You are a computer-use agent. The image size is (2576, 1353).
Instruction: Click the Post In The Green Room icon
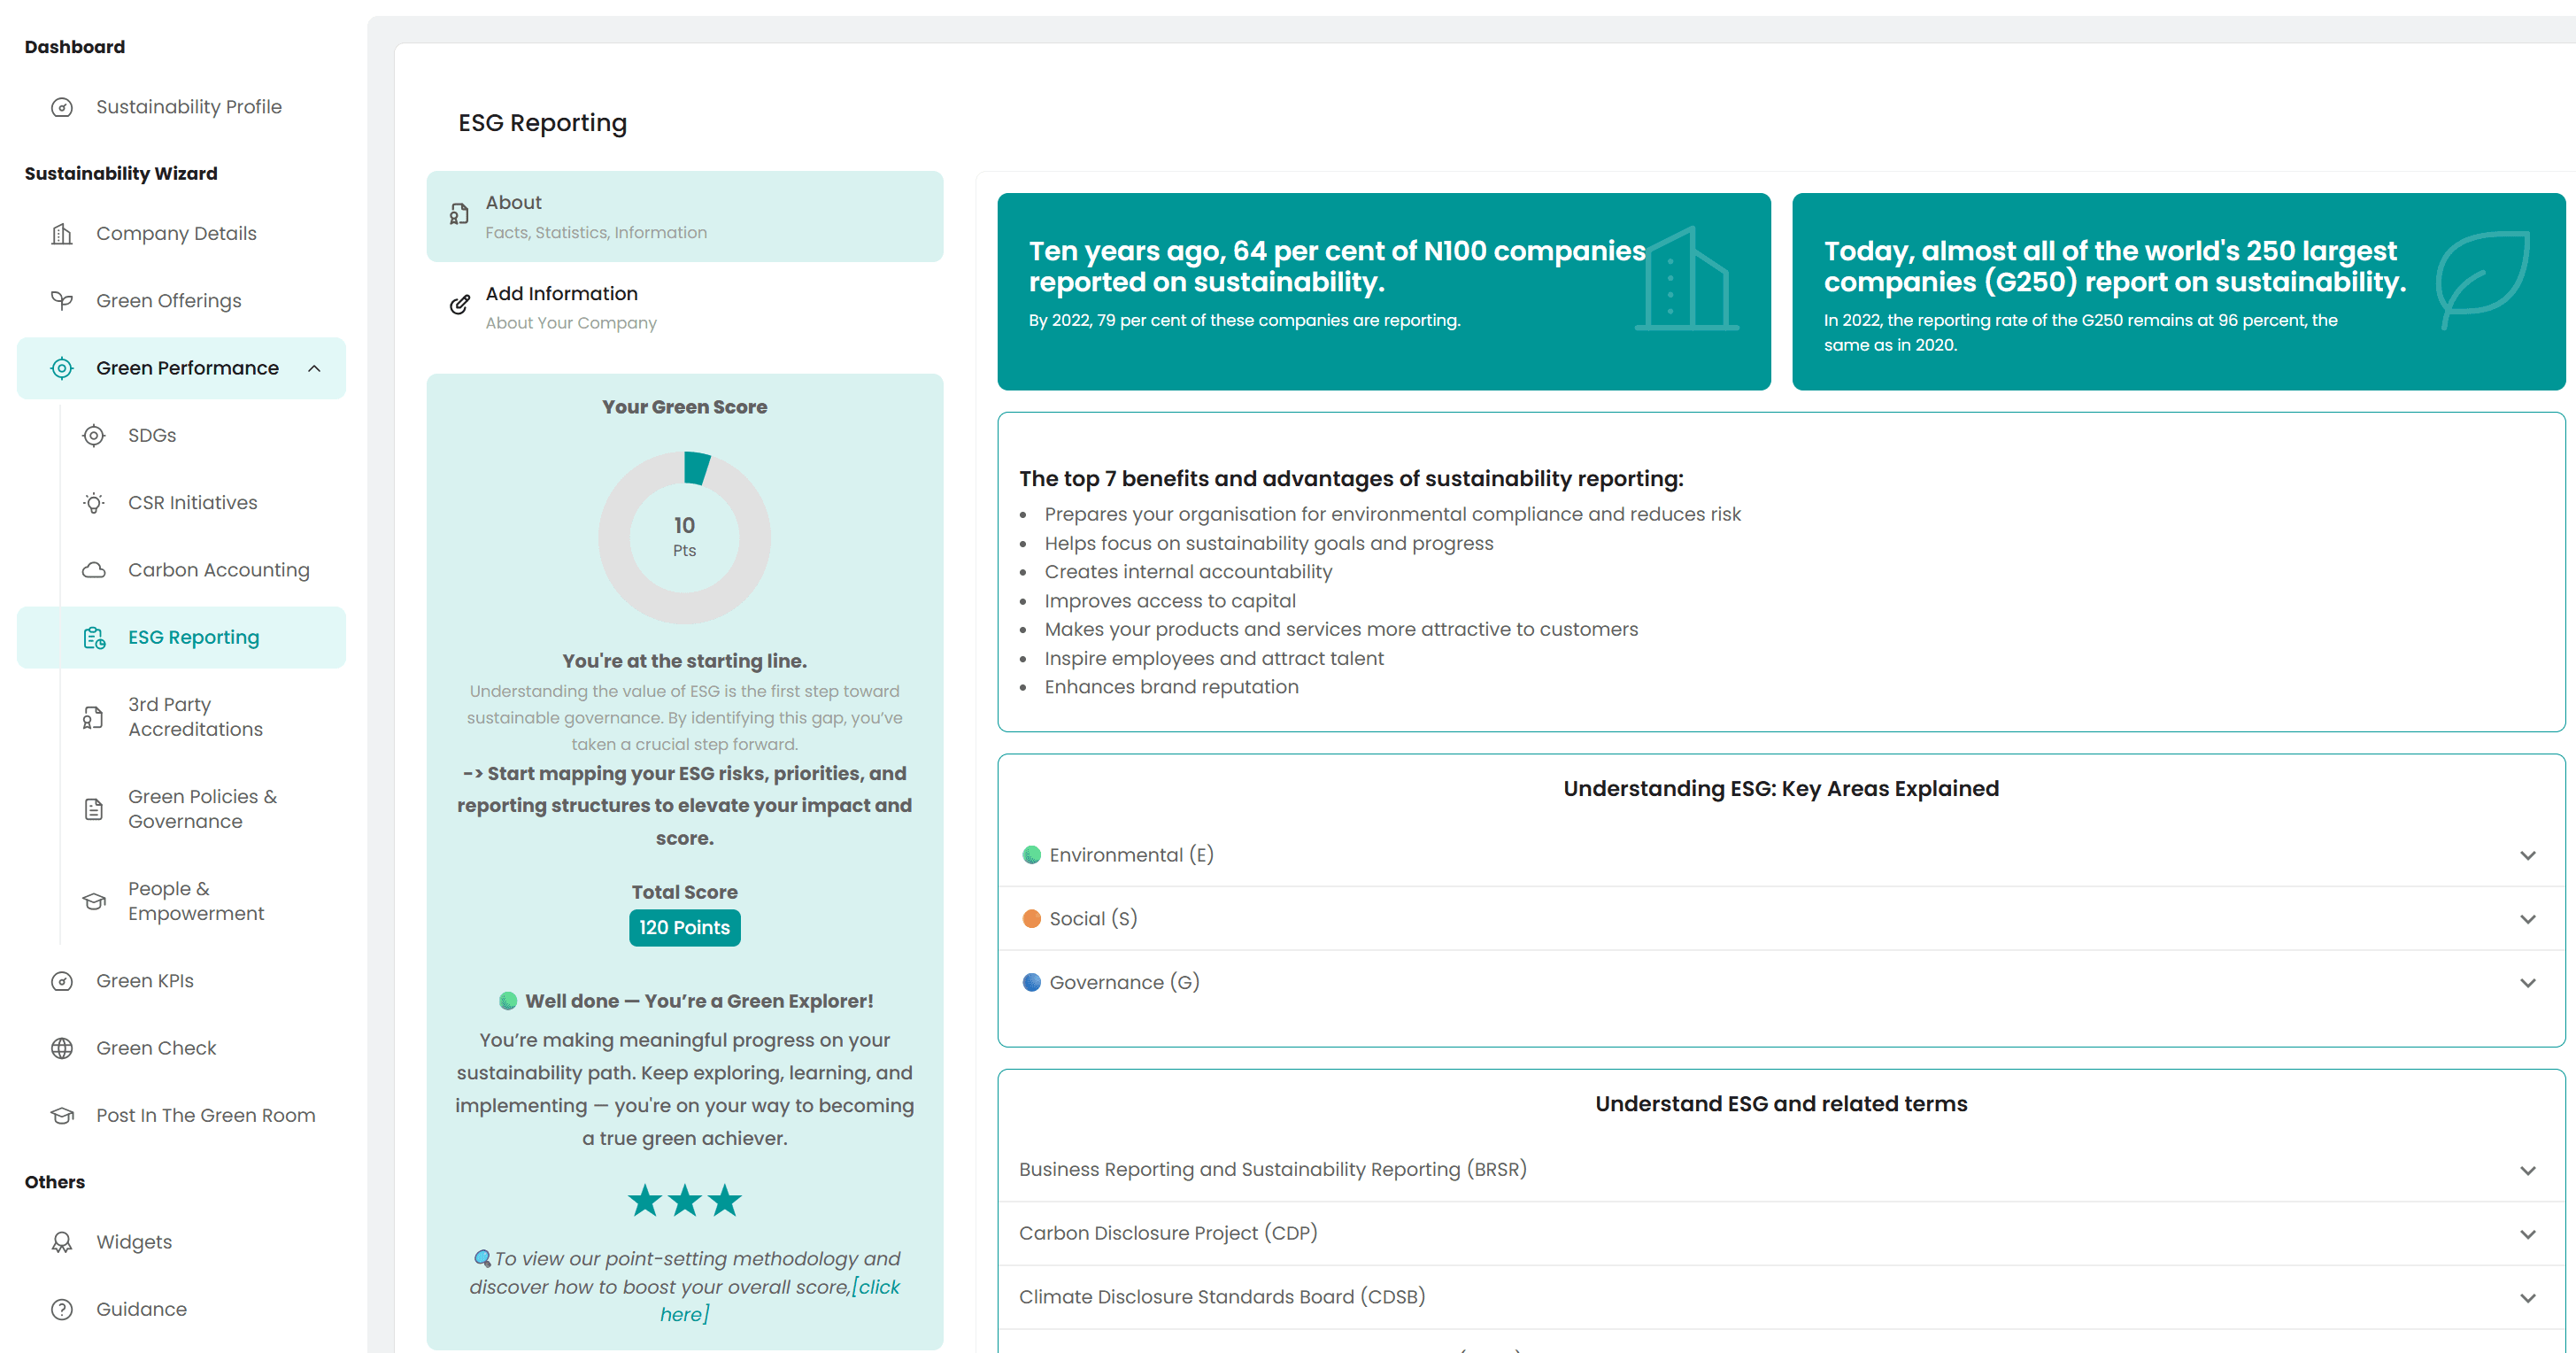click(x=62, y=1115)
